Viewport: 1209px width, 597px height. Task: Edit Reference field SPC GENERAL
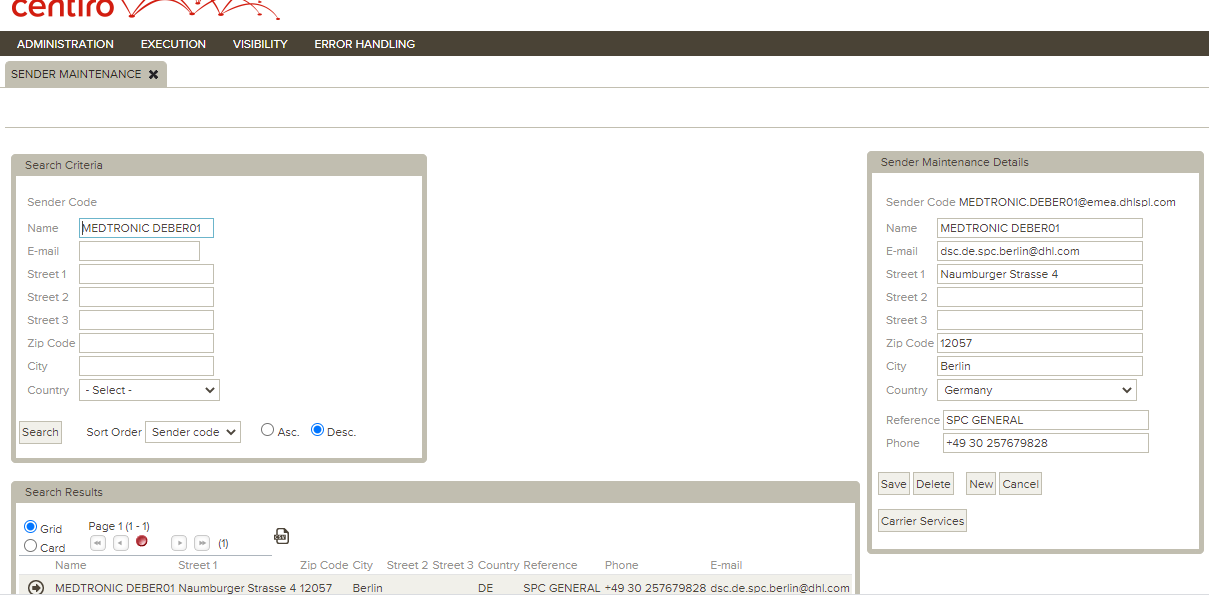[x=1046, y=420]
